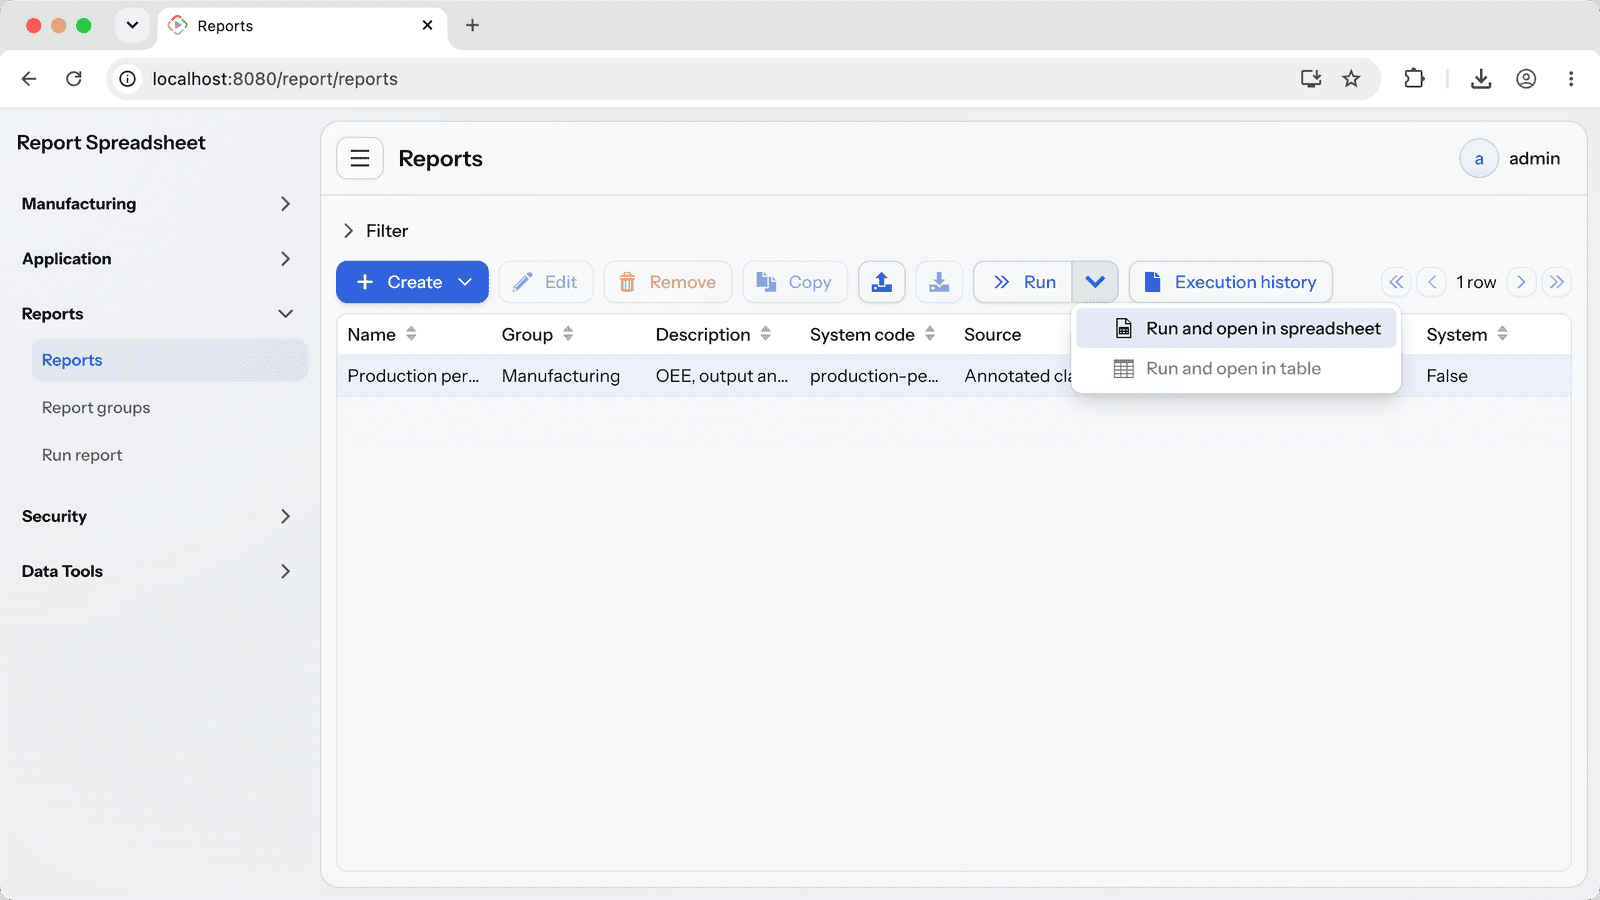Go to previous page arrow
The height and width of the screenshot is (900, 1600).
click(x=1432, y=282)
